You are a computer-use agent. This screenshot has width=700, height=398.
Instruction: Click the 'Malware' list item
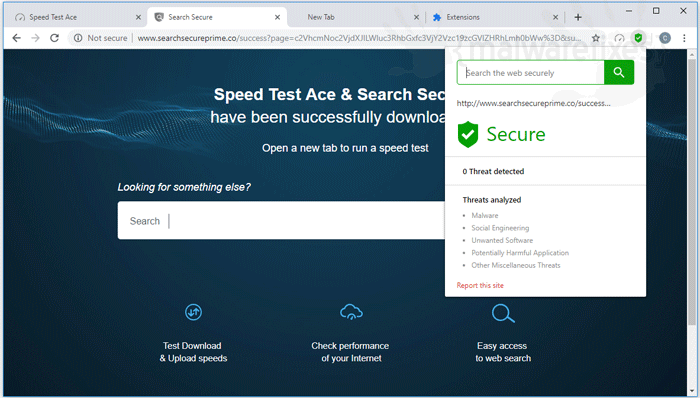click(485, 216)
